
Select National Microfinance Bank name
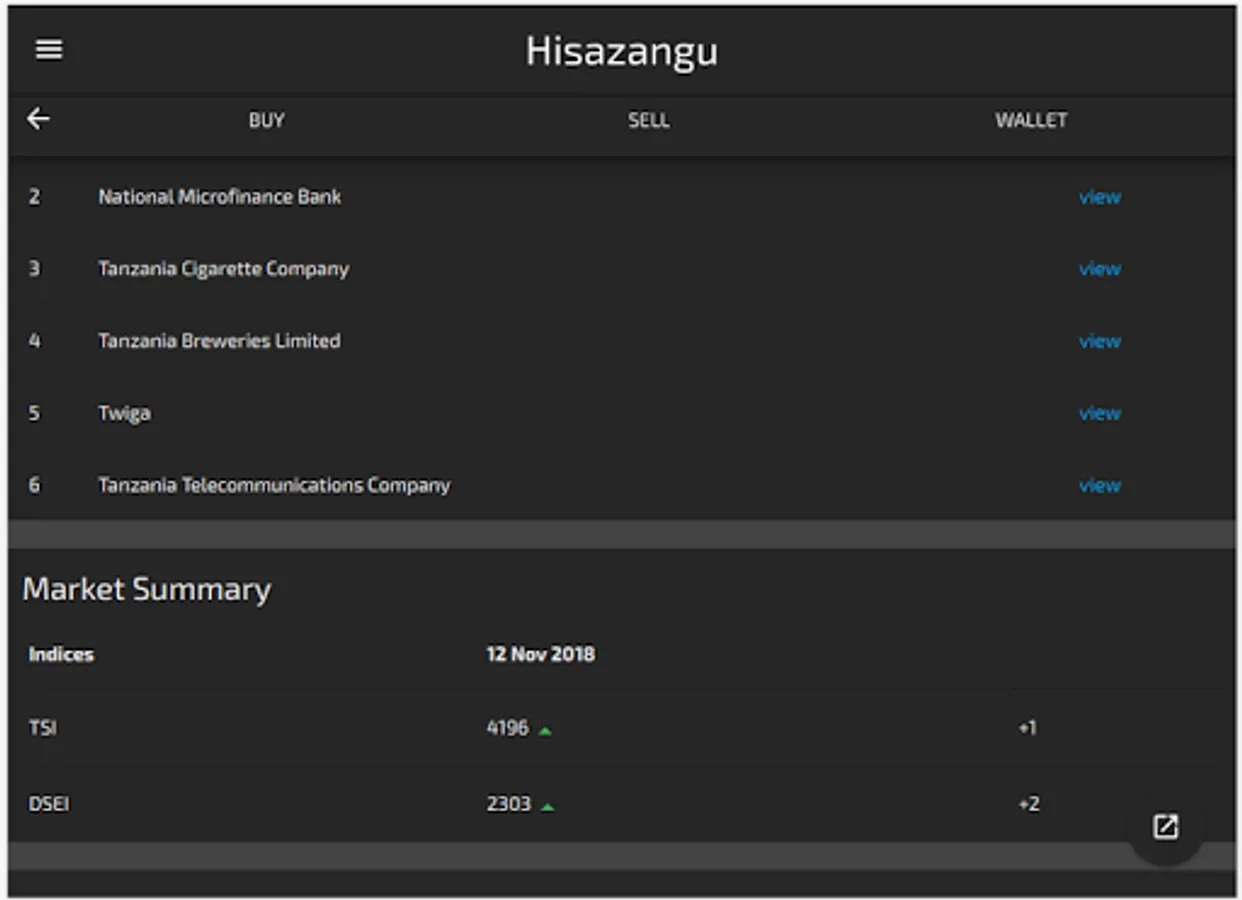tap(219, 197)
